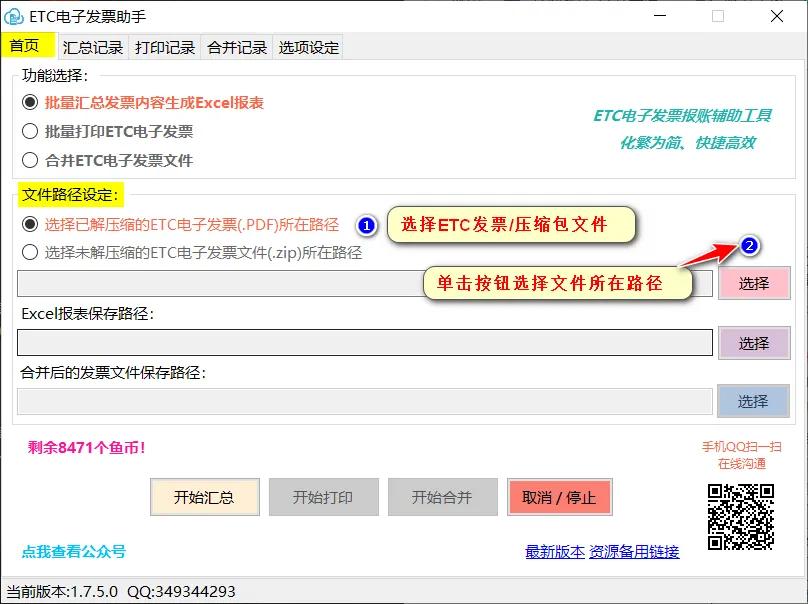Close the ETC电子发票助手 window
This screenshot has height=604, width=808.
pos(777,16)
